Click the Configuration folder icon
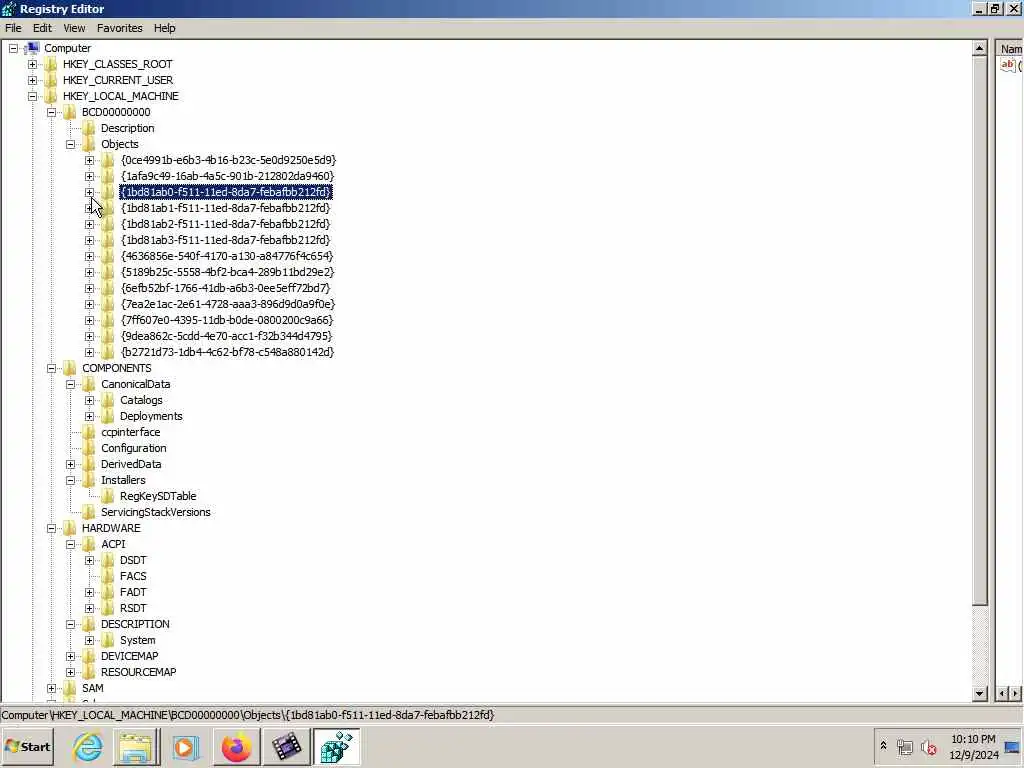This screenshot has width=1024, height=768. 88,448
